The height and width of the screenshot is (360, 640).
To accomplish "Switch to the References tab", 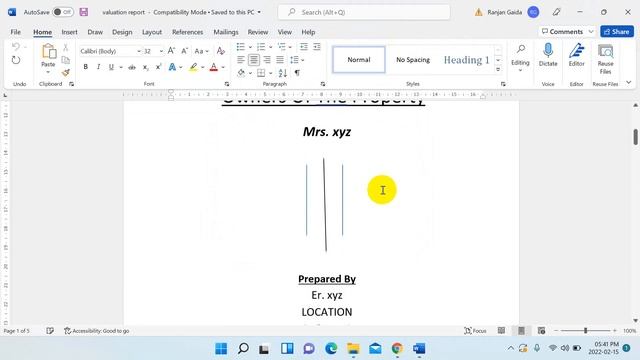I will (x=187, y=32).
